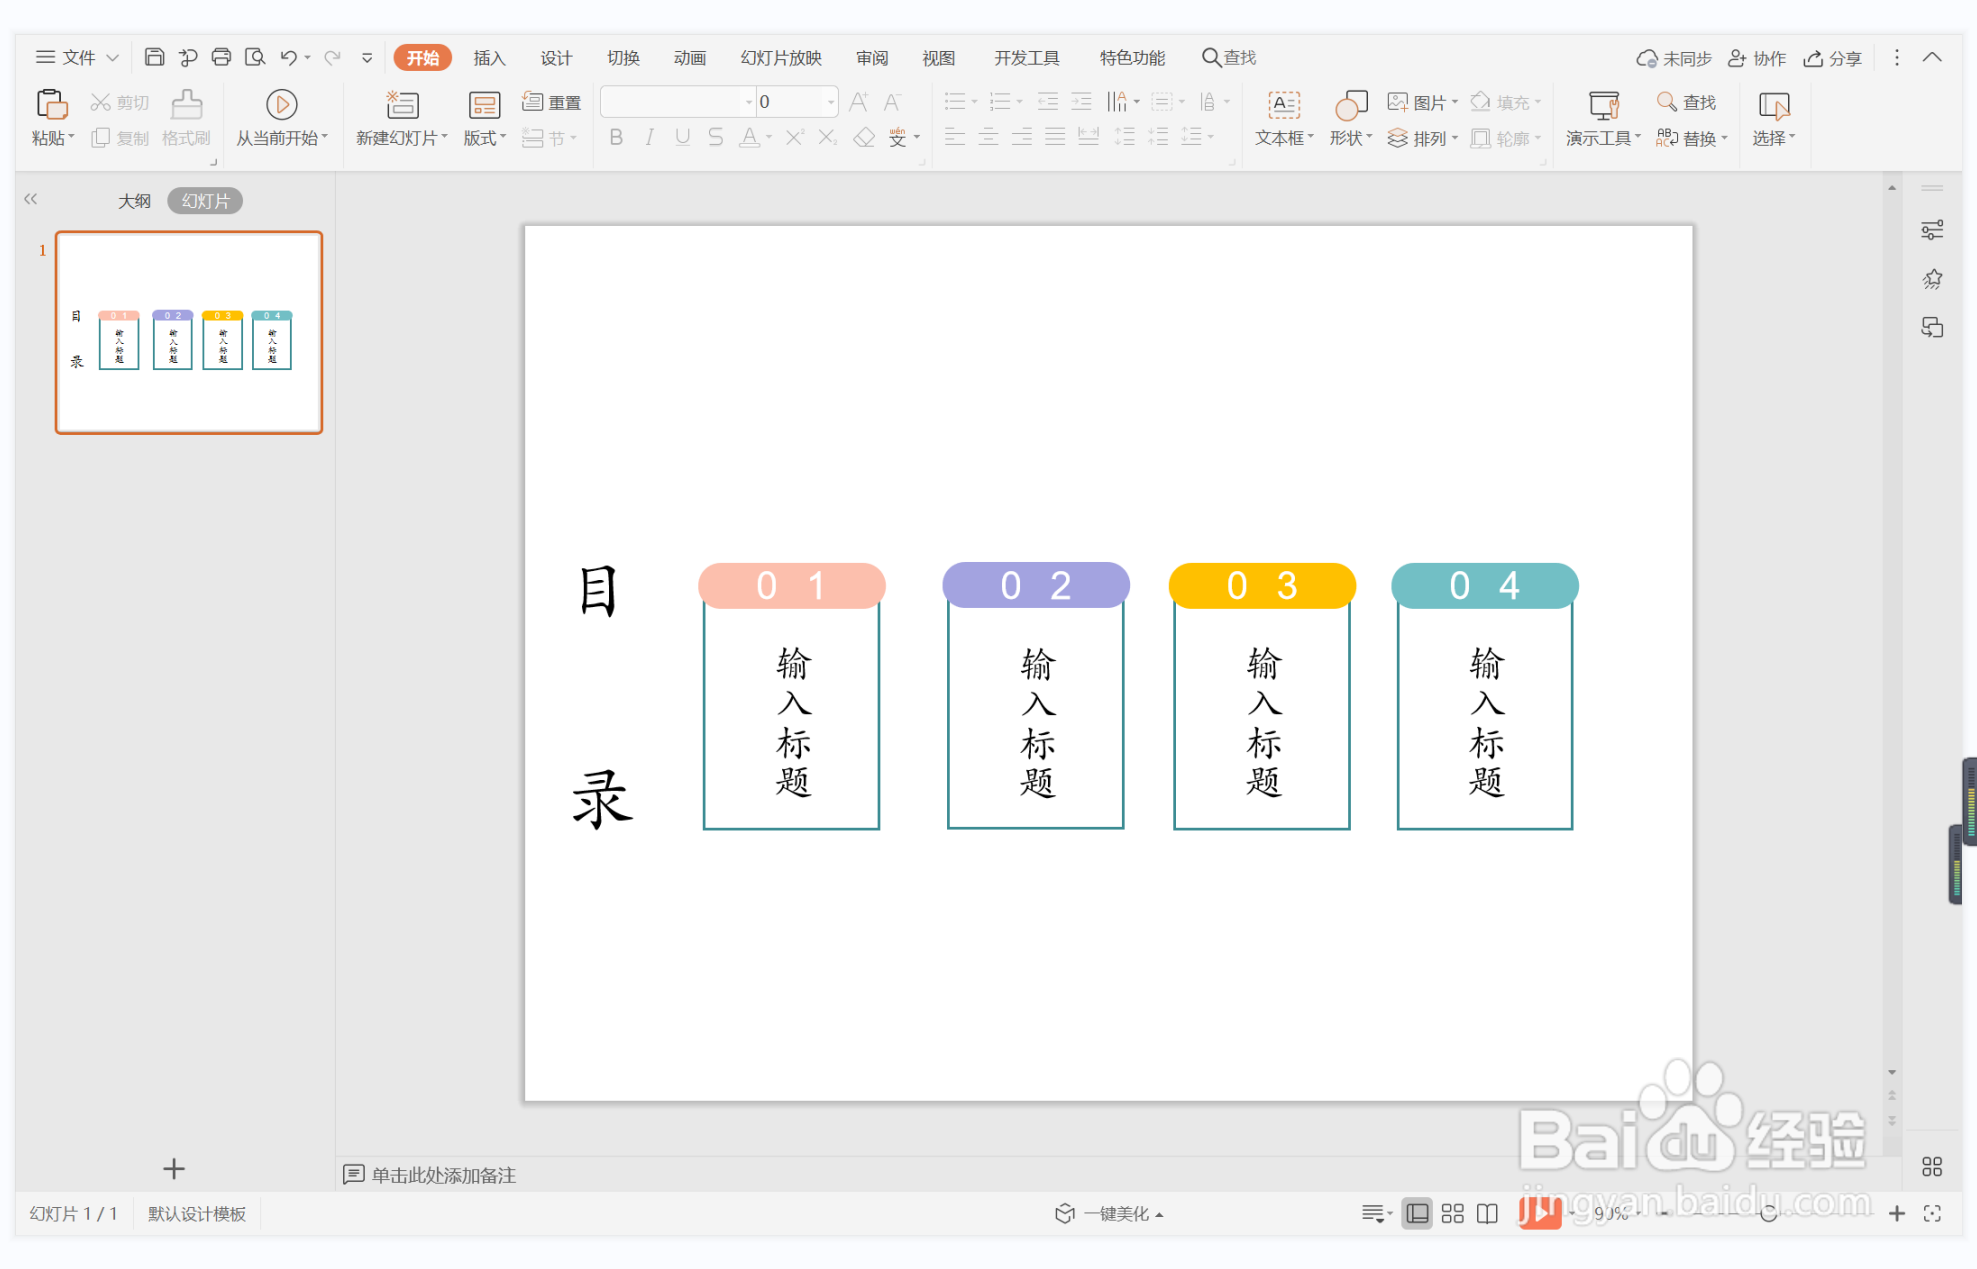Viewport: 1977px width, 1269px height.
Task: Insert a Text Box using ribbon icon
Action: point(1283,105)
